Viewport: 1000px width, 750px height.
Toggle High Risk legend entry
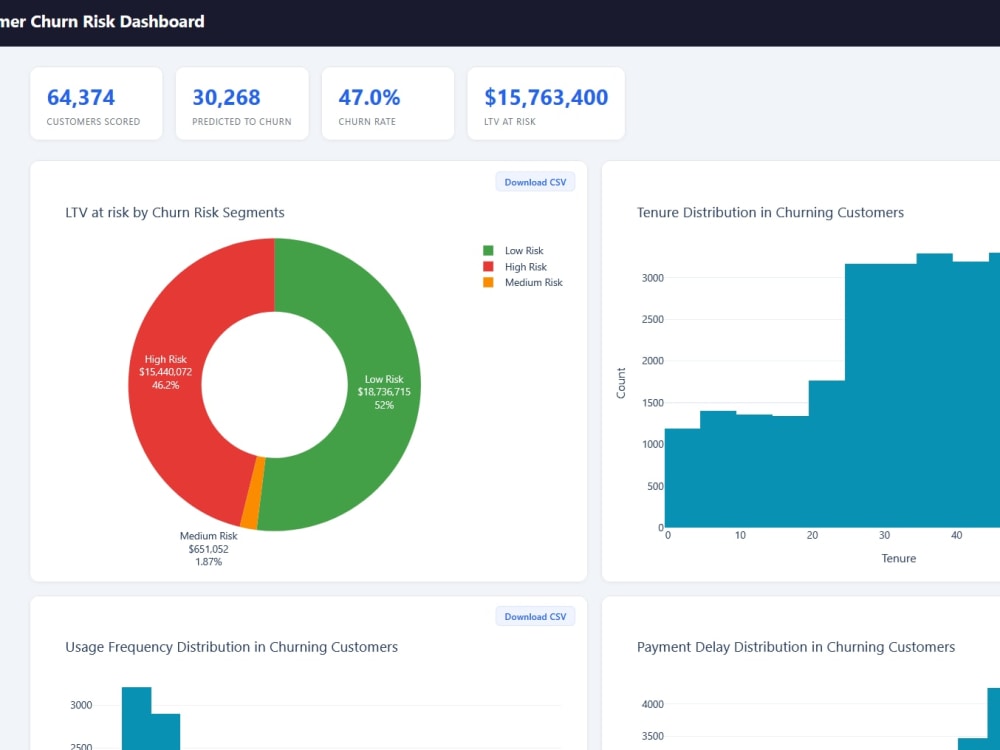515,267
